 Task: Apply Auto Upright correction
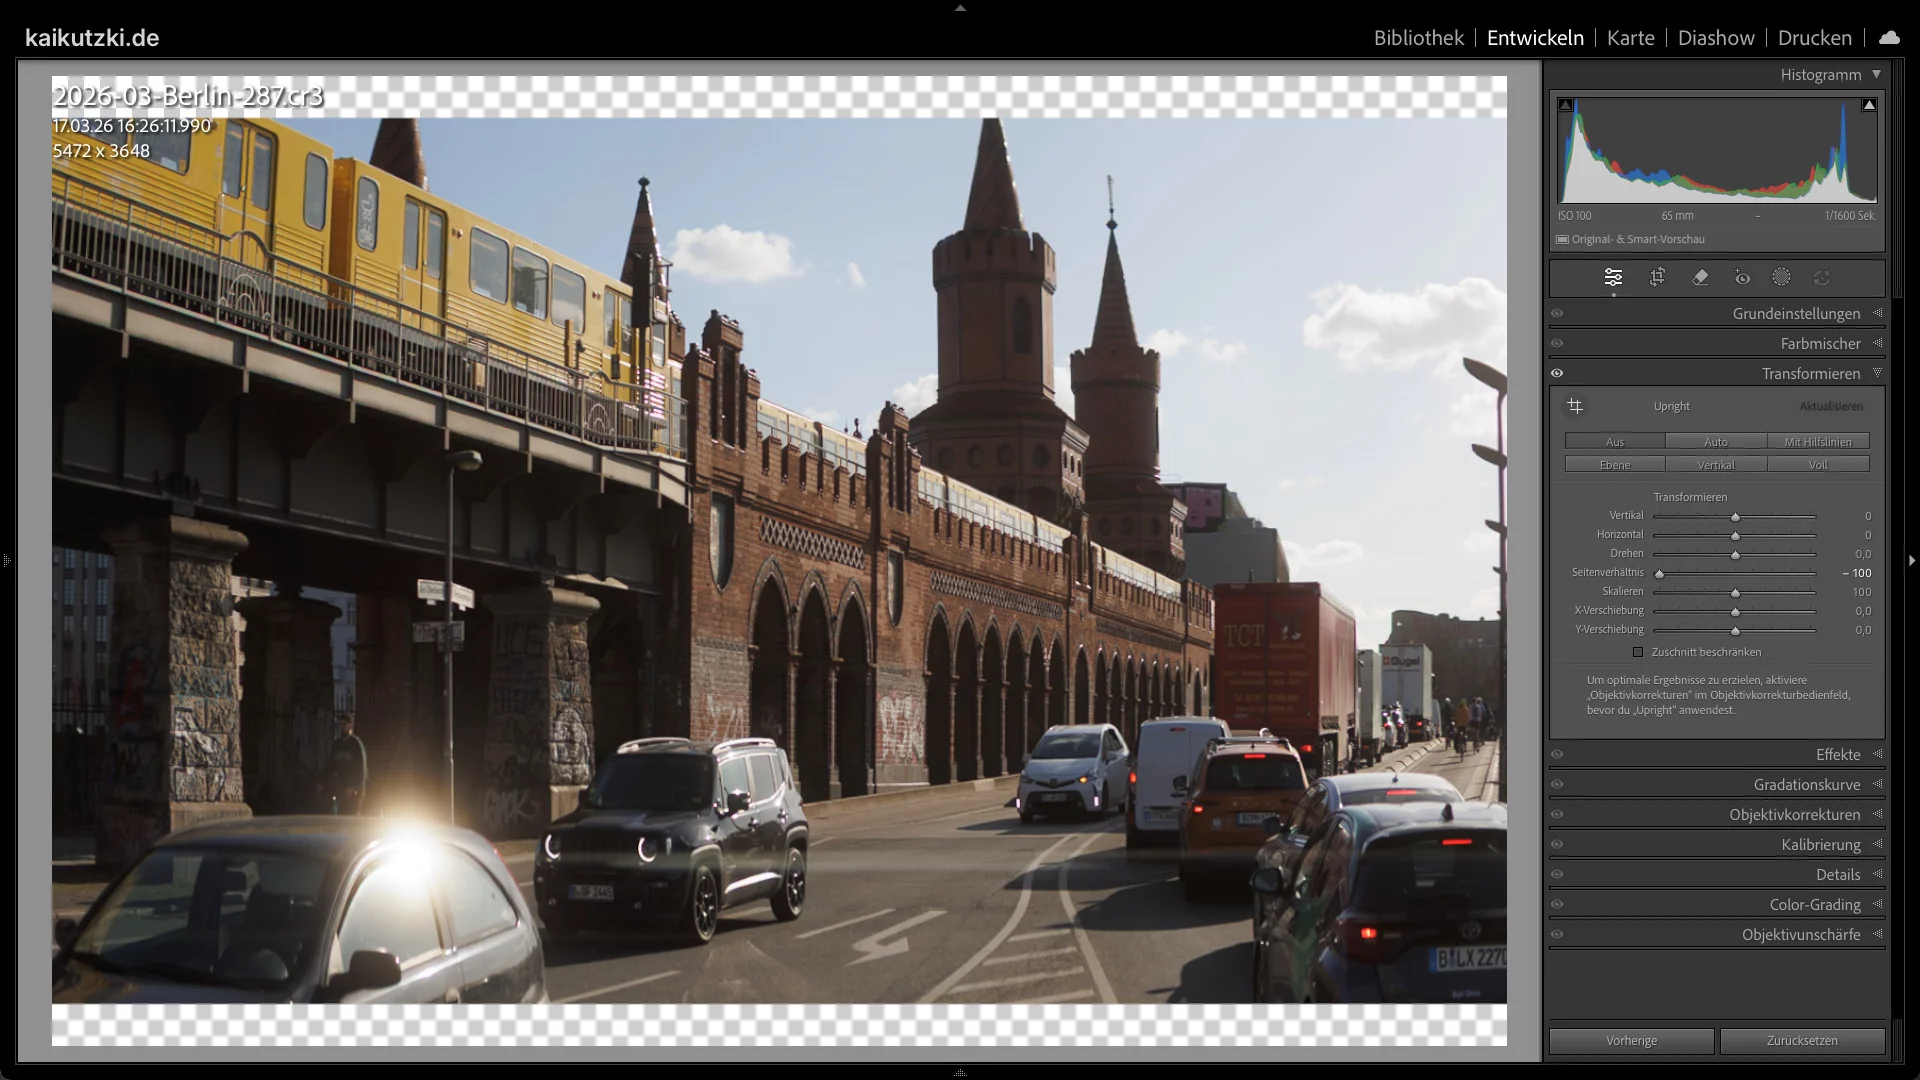[x=1716, y=441]
